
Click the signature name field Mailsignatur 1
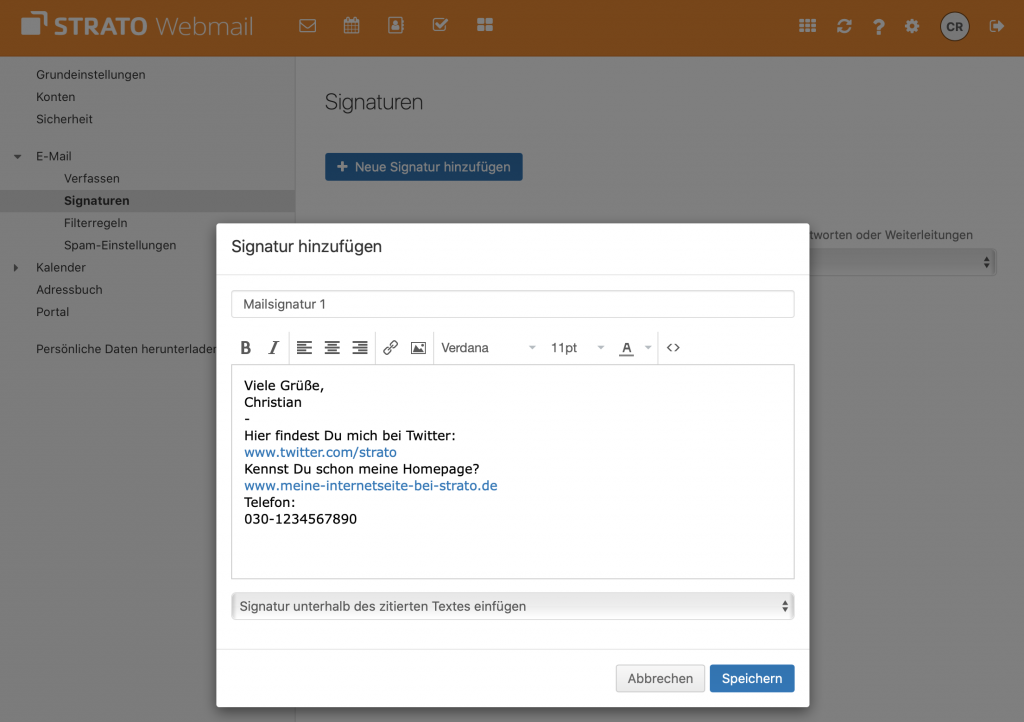tap(513, 304)
